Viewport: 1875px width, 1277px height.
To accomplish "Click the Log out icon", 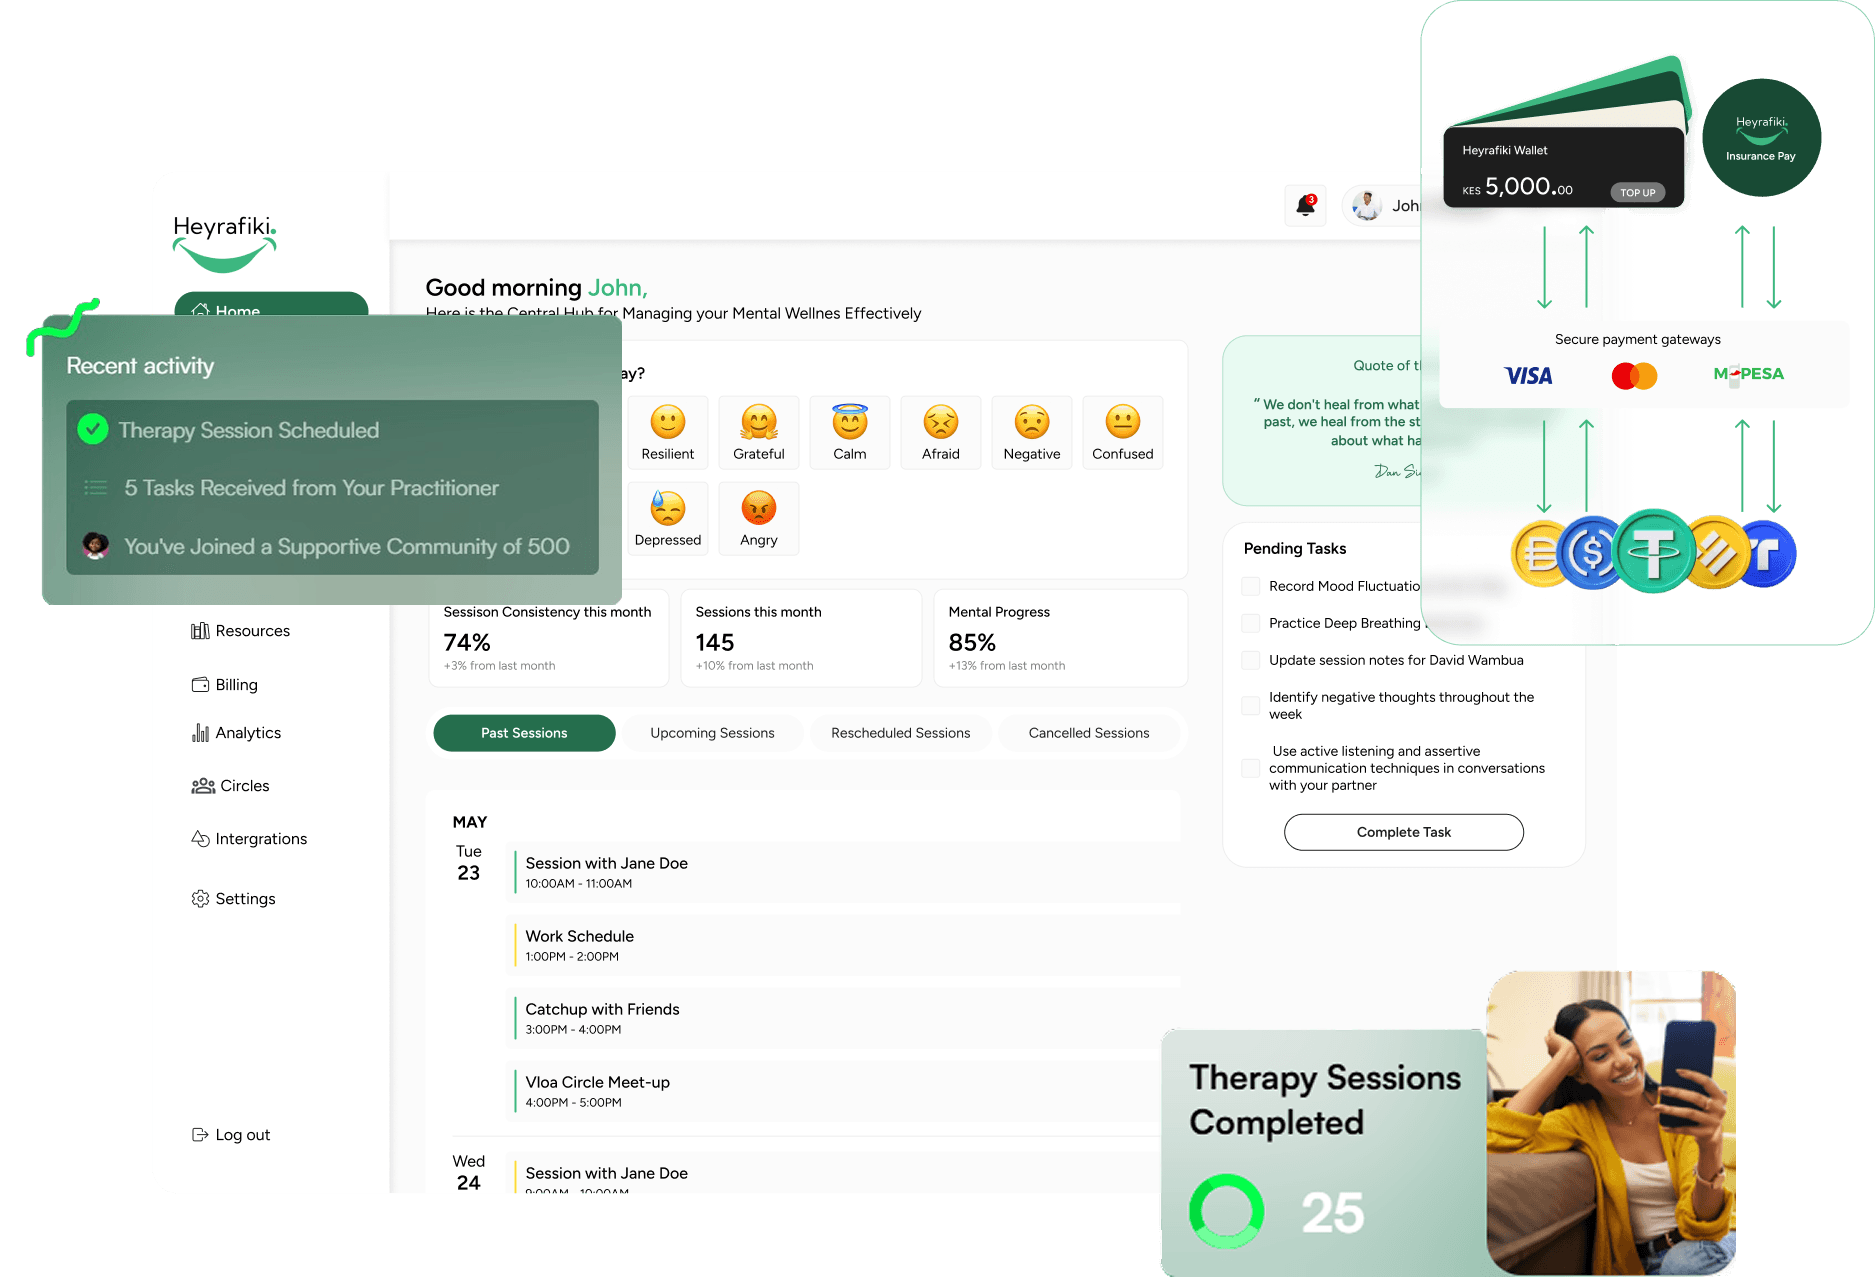I will pyautogui.click(x=200, y=1135).
